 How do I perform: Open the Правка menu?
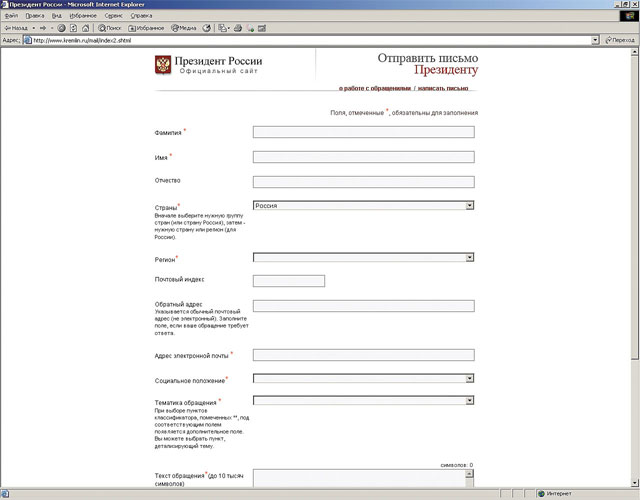(35, 16)
